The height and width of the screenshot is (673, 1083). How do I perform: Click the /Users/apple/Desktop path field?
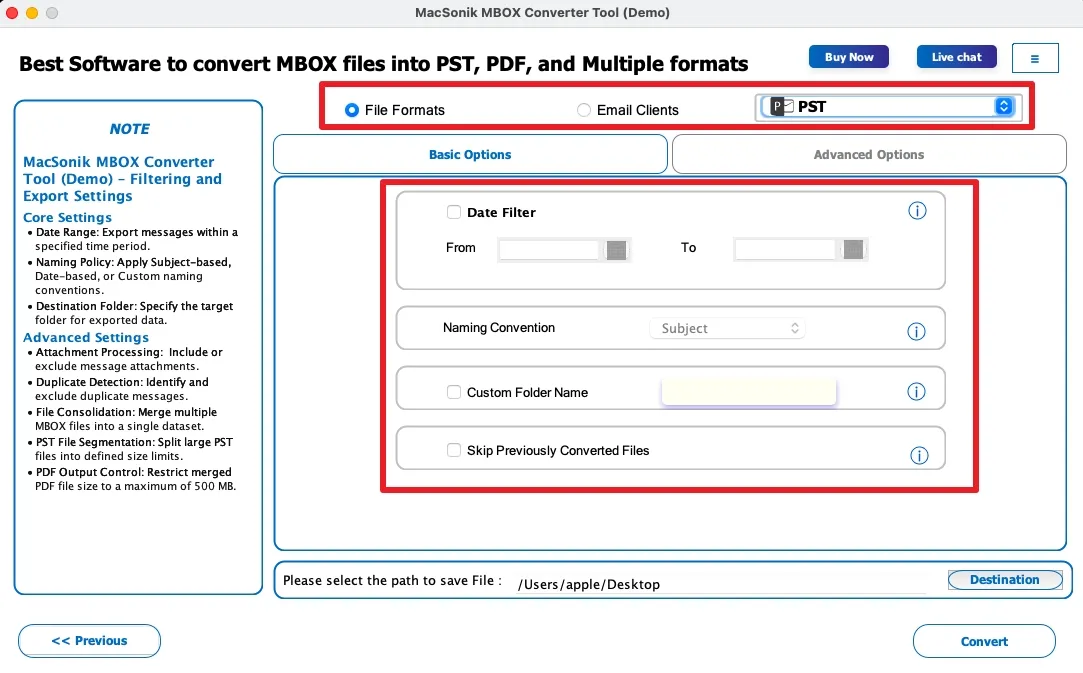[x=720, y=584]
